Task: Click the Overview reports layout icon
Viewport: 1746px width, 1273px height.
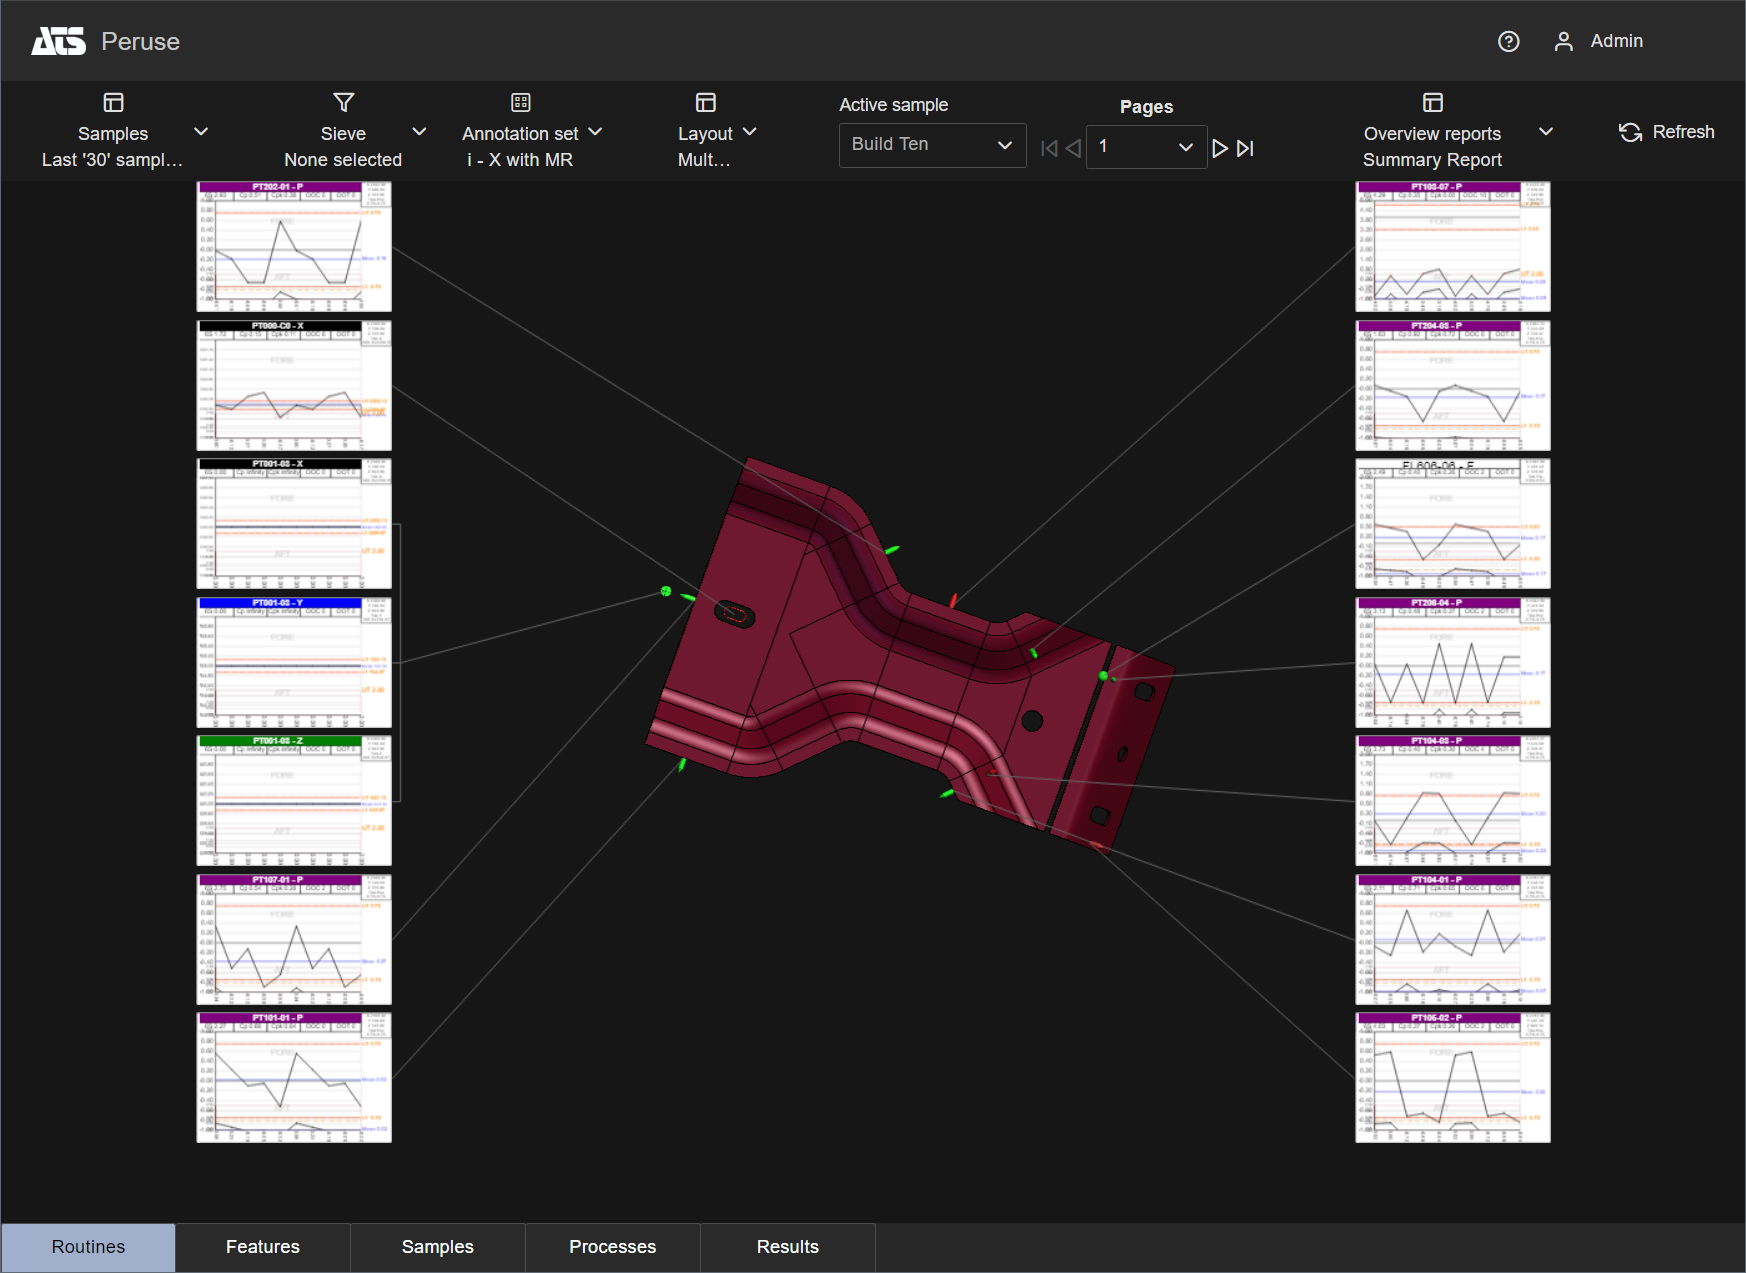Action: point(1432,103)
